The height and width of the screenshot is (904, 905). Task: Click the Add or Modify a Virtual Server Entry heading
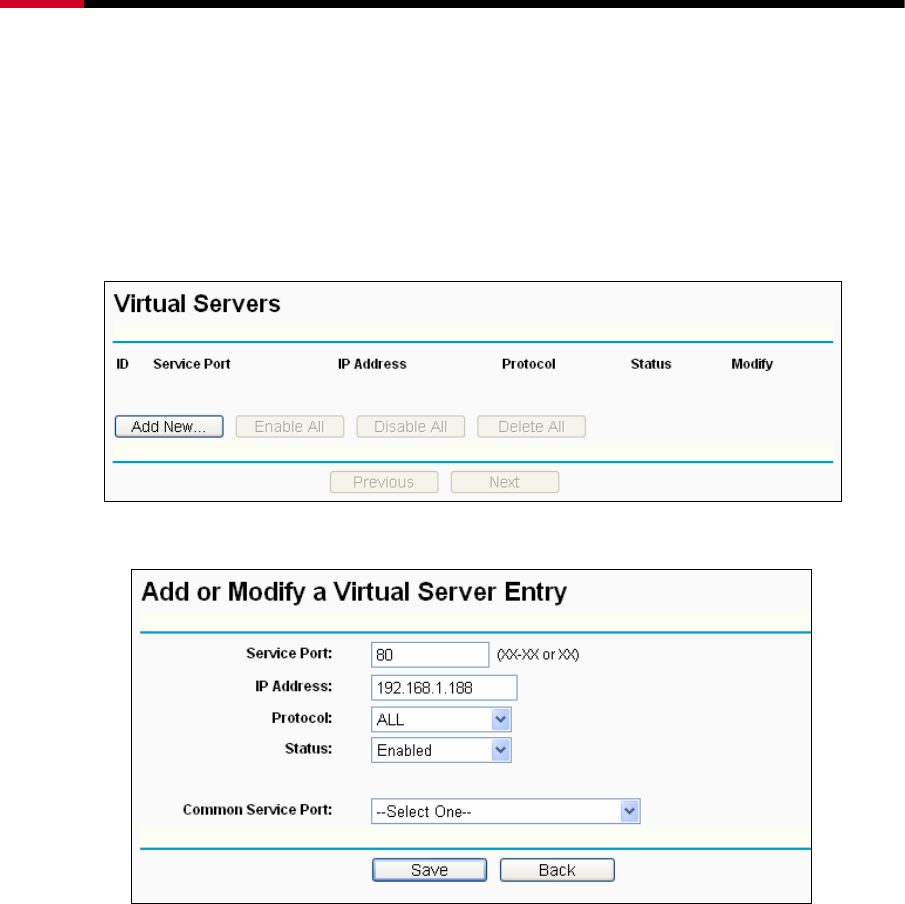(x=354, y=592)
